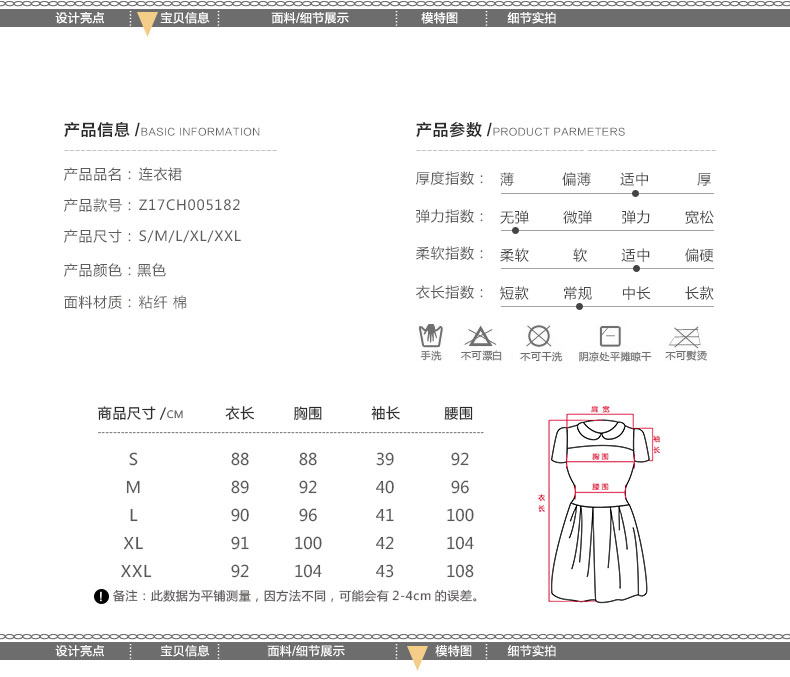Select the 模特图 tab in top navigation
This screenshot has width=790, height=677.
[x=439, y=18]
